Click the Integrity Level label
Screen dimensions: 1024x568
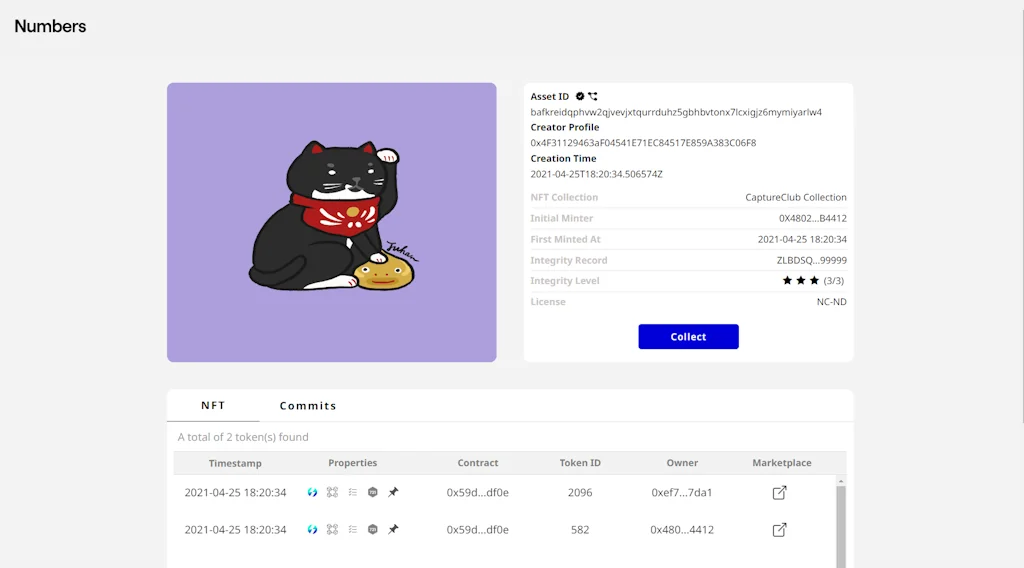pos(565,281)
